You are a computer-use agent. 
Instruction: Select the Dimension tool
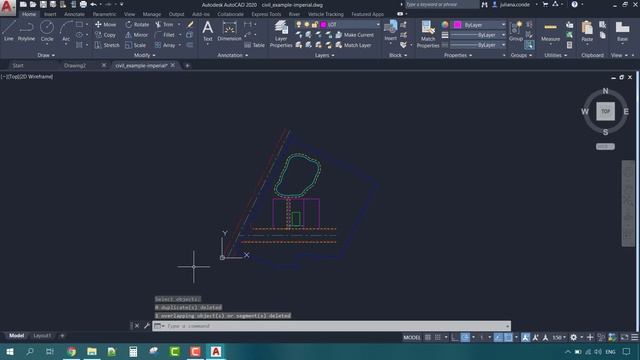pyautogui.click(x=229, y=31)
